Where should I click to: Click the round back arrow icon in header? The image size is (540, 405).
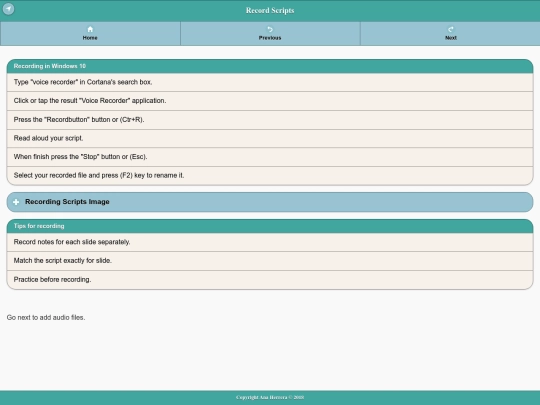9,9
